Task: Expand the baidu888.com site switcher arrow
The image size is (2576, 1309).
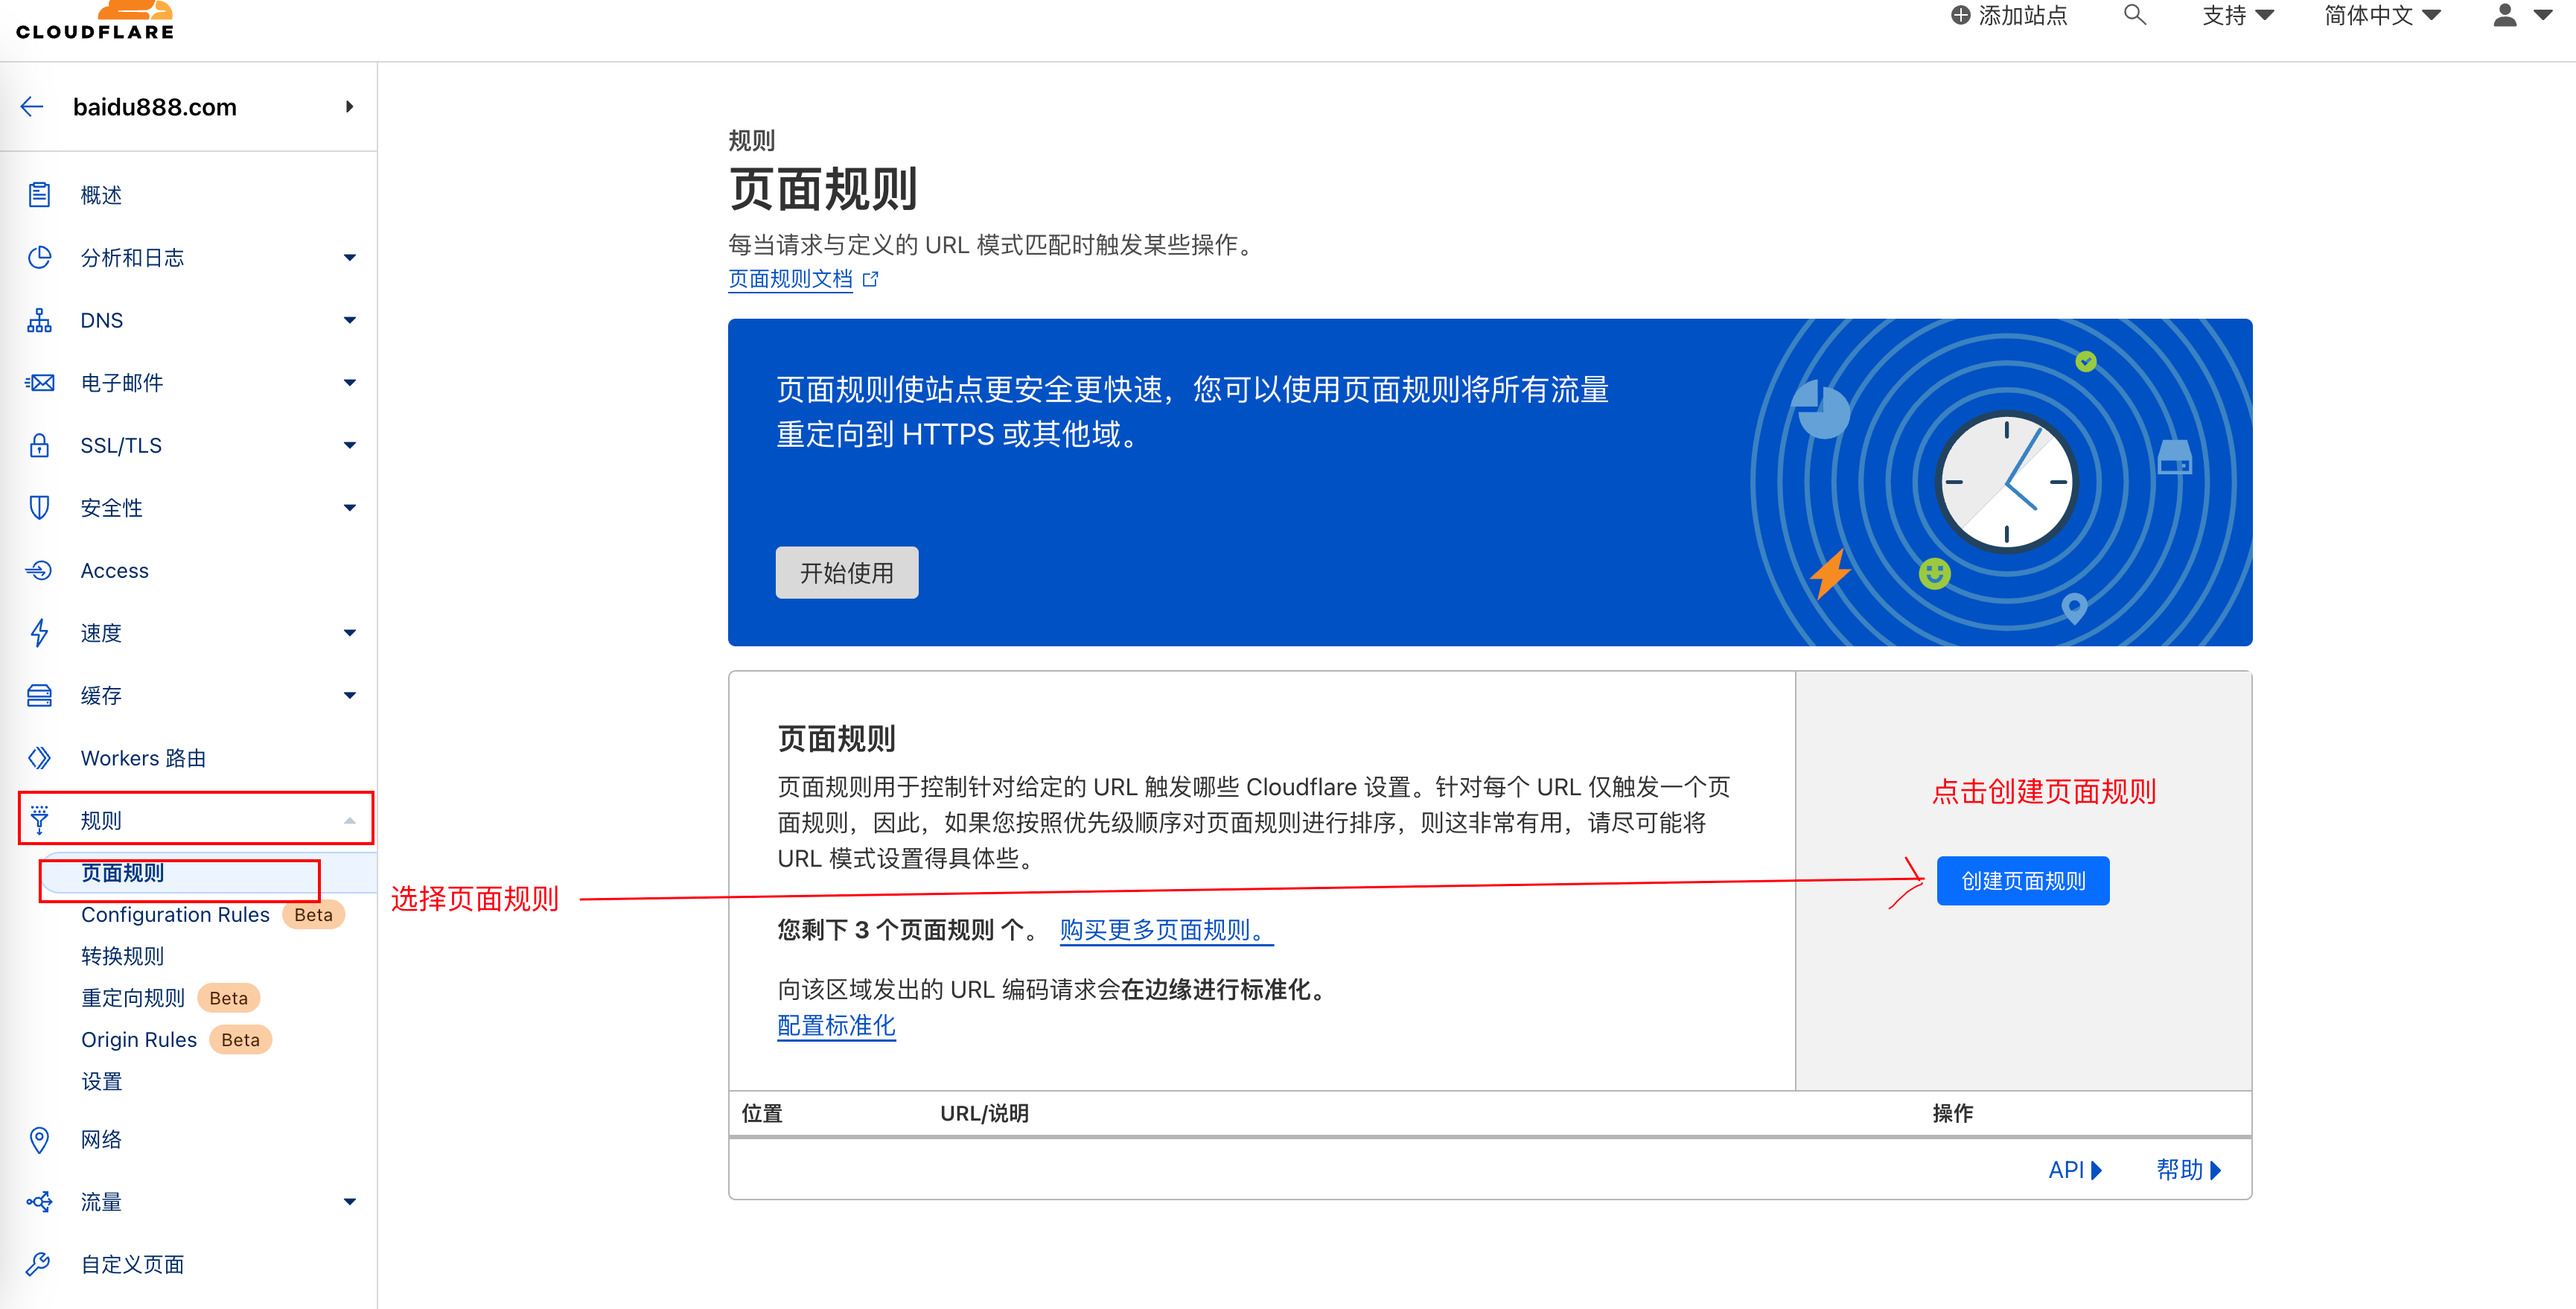Action: coord(349,107)
